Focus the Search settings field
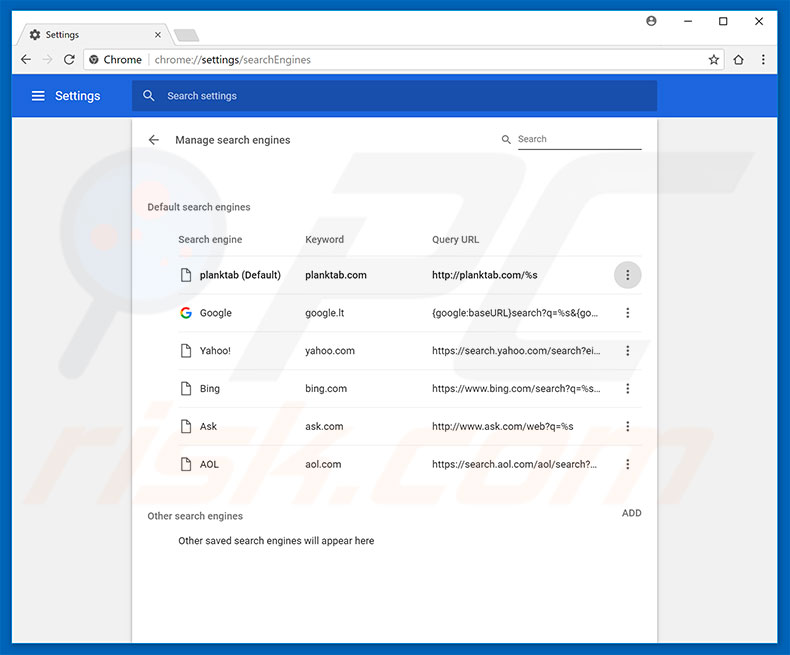 click(x=394, y=96)
